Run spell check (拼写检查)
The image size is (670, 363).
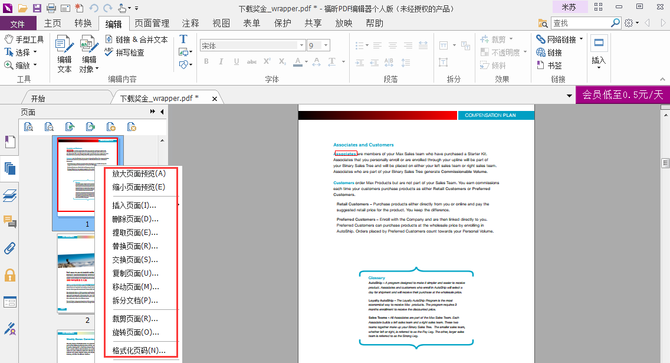pos(125,53)
